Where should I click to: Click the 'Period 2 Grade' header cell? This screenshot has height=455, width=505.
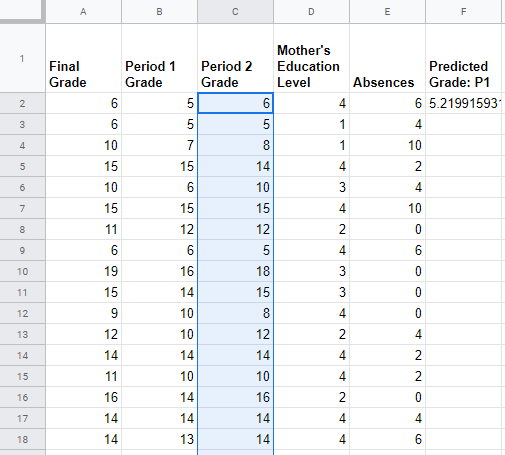click(235, 58)
